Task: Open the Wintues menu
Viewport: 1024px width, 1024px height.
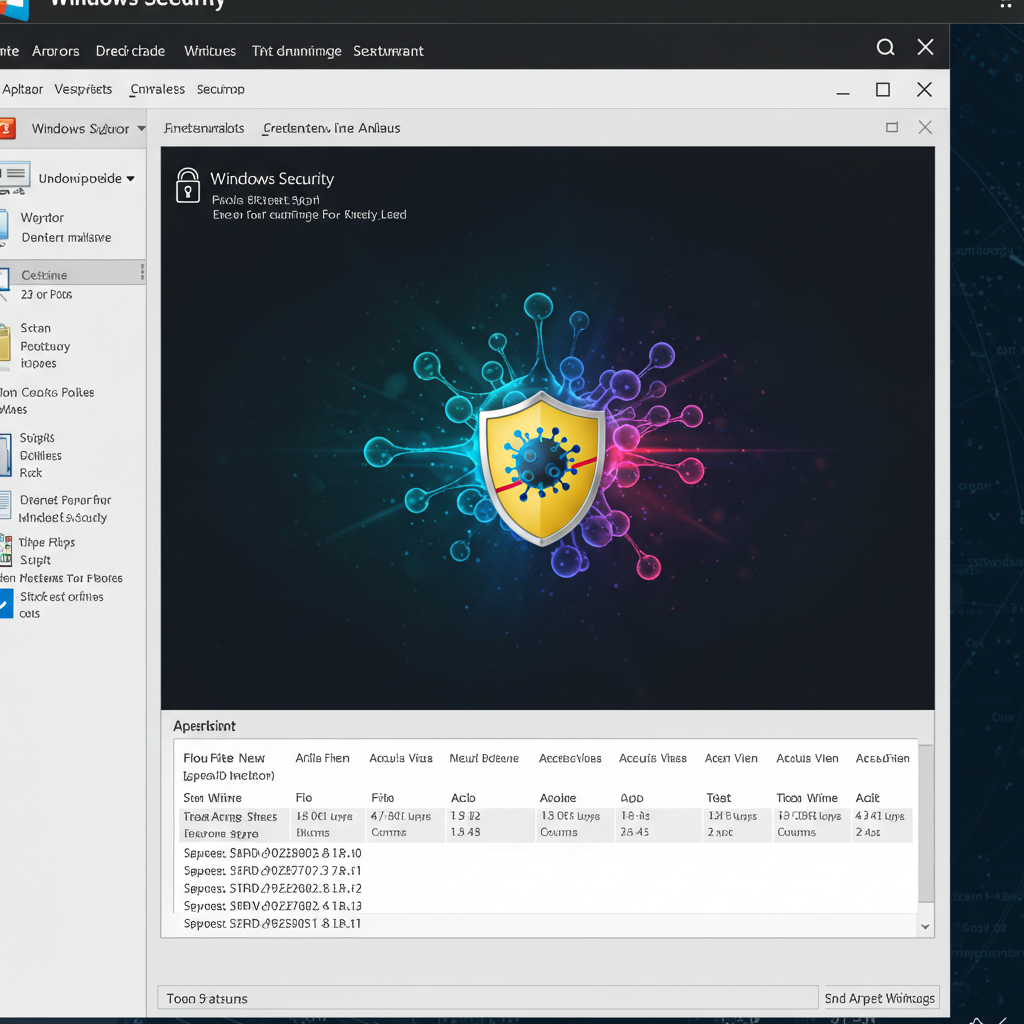Action: click(x=210, y=51)
